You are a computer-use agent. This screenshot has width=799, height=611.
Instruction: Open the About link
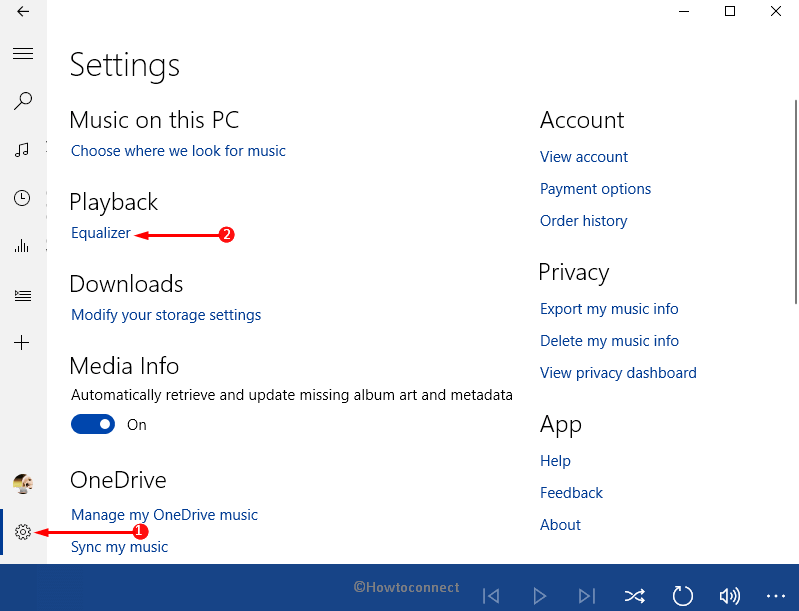coord(560,525)
